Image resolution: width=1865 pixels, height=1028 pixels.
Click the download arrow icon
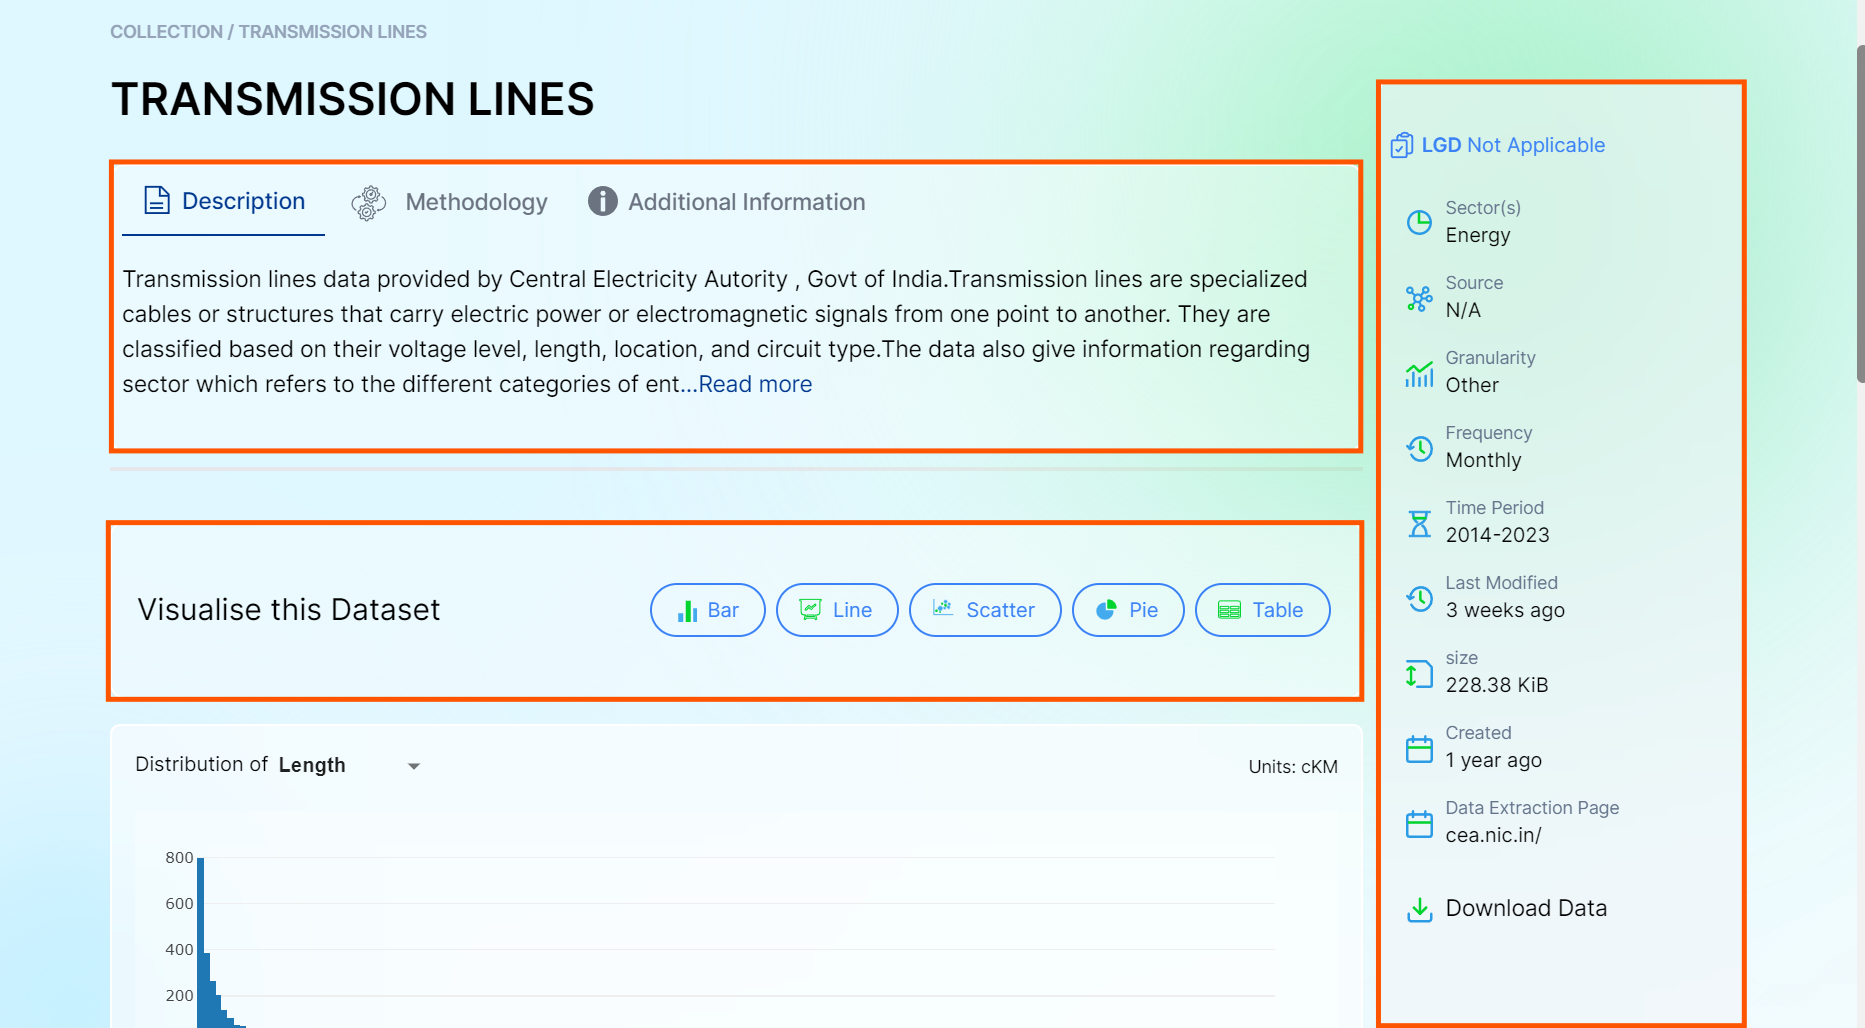point(1419,909)
